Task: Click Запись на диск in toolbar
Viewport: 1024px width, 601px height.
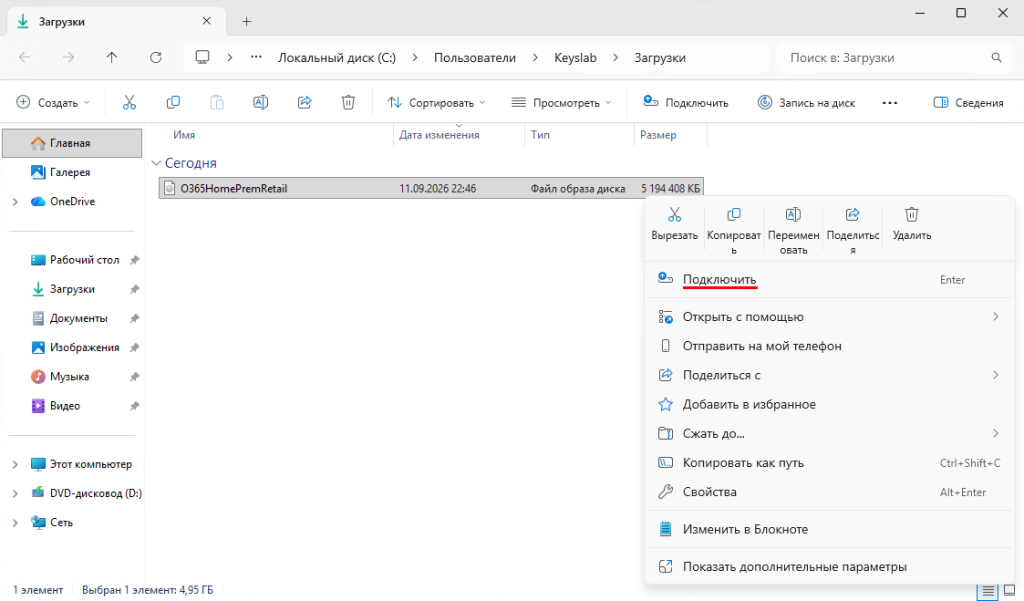Action: coord(807,103)
